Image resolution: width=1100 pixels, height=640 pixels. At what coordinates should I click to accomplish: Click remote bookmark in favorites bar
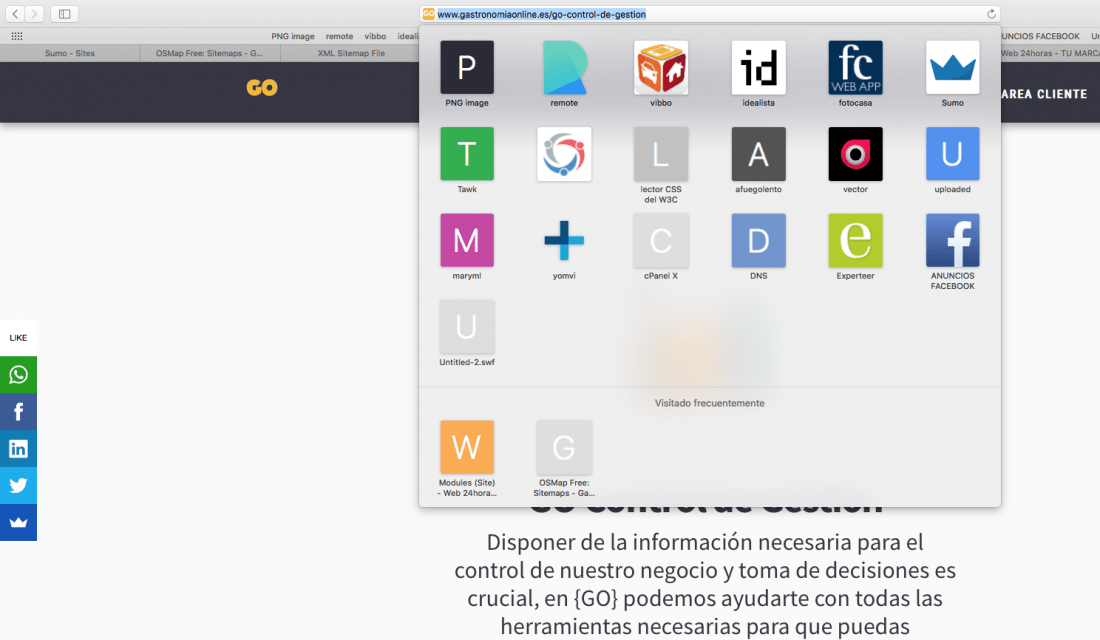[340, 36]
